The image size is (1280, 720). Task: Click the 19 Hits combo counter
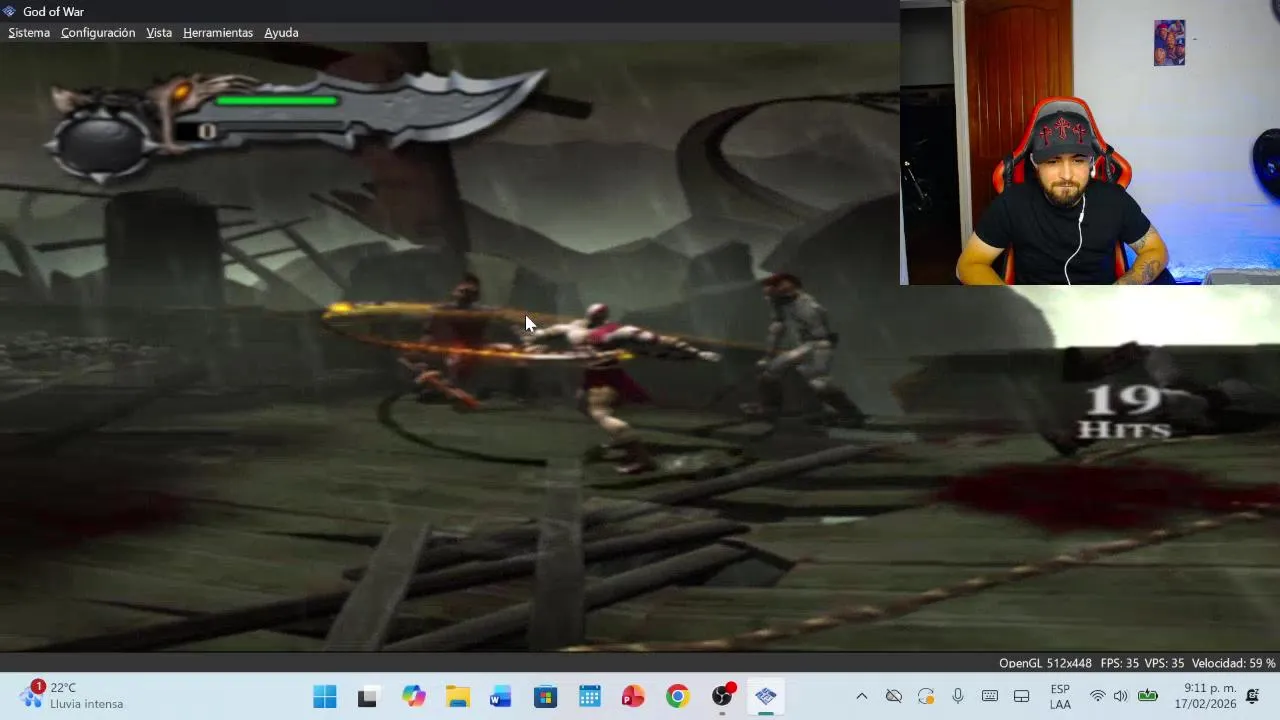click(1123, 412)
